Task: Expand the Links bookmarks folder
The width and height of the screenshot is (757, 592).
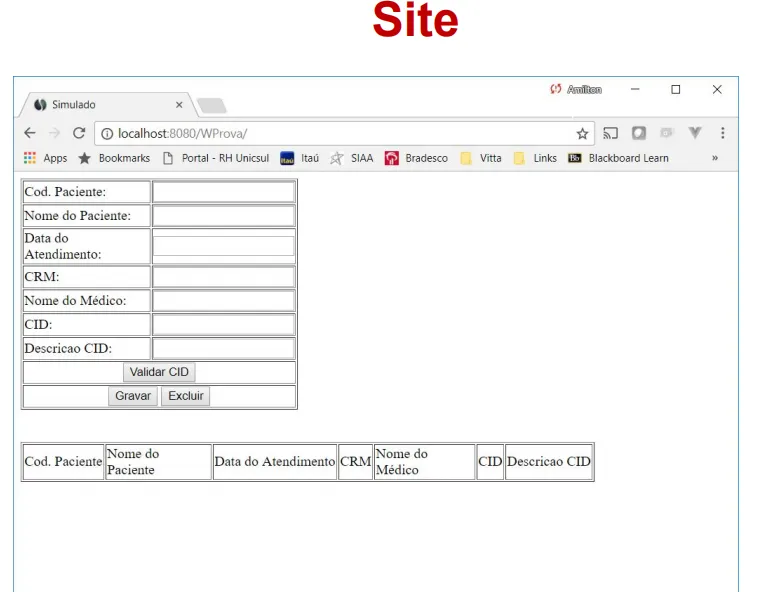Action: [x=535, y=158]
